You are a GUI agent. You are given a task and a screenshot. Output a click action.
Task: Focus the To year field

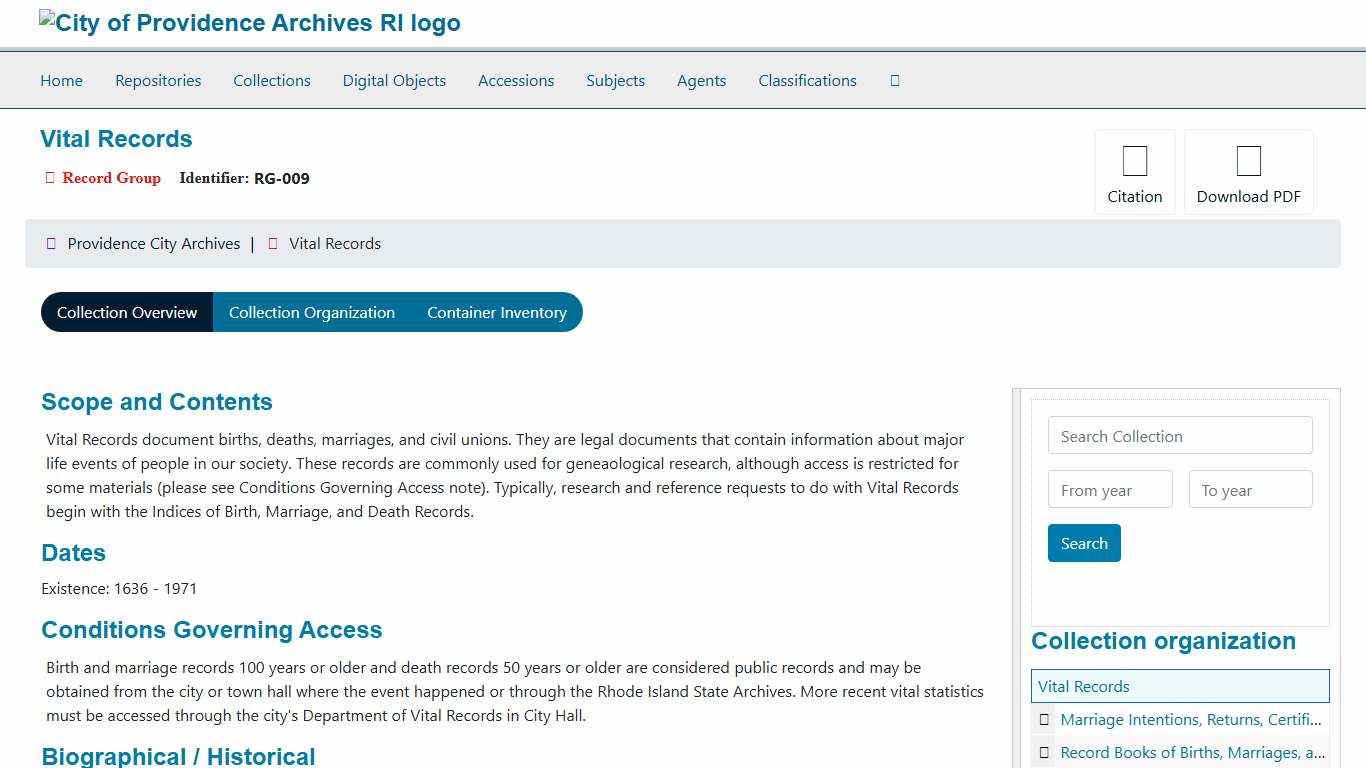point(1250,490)
